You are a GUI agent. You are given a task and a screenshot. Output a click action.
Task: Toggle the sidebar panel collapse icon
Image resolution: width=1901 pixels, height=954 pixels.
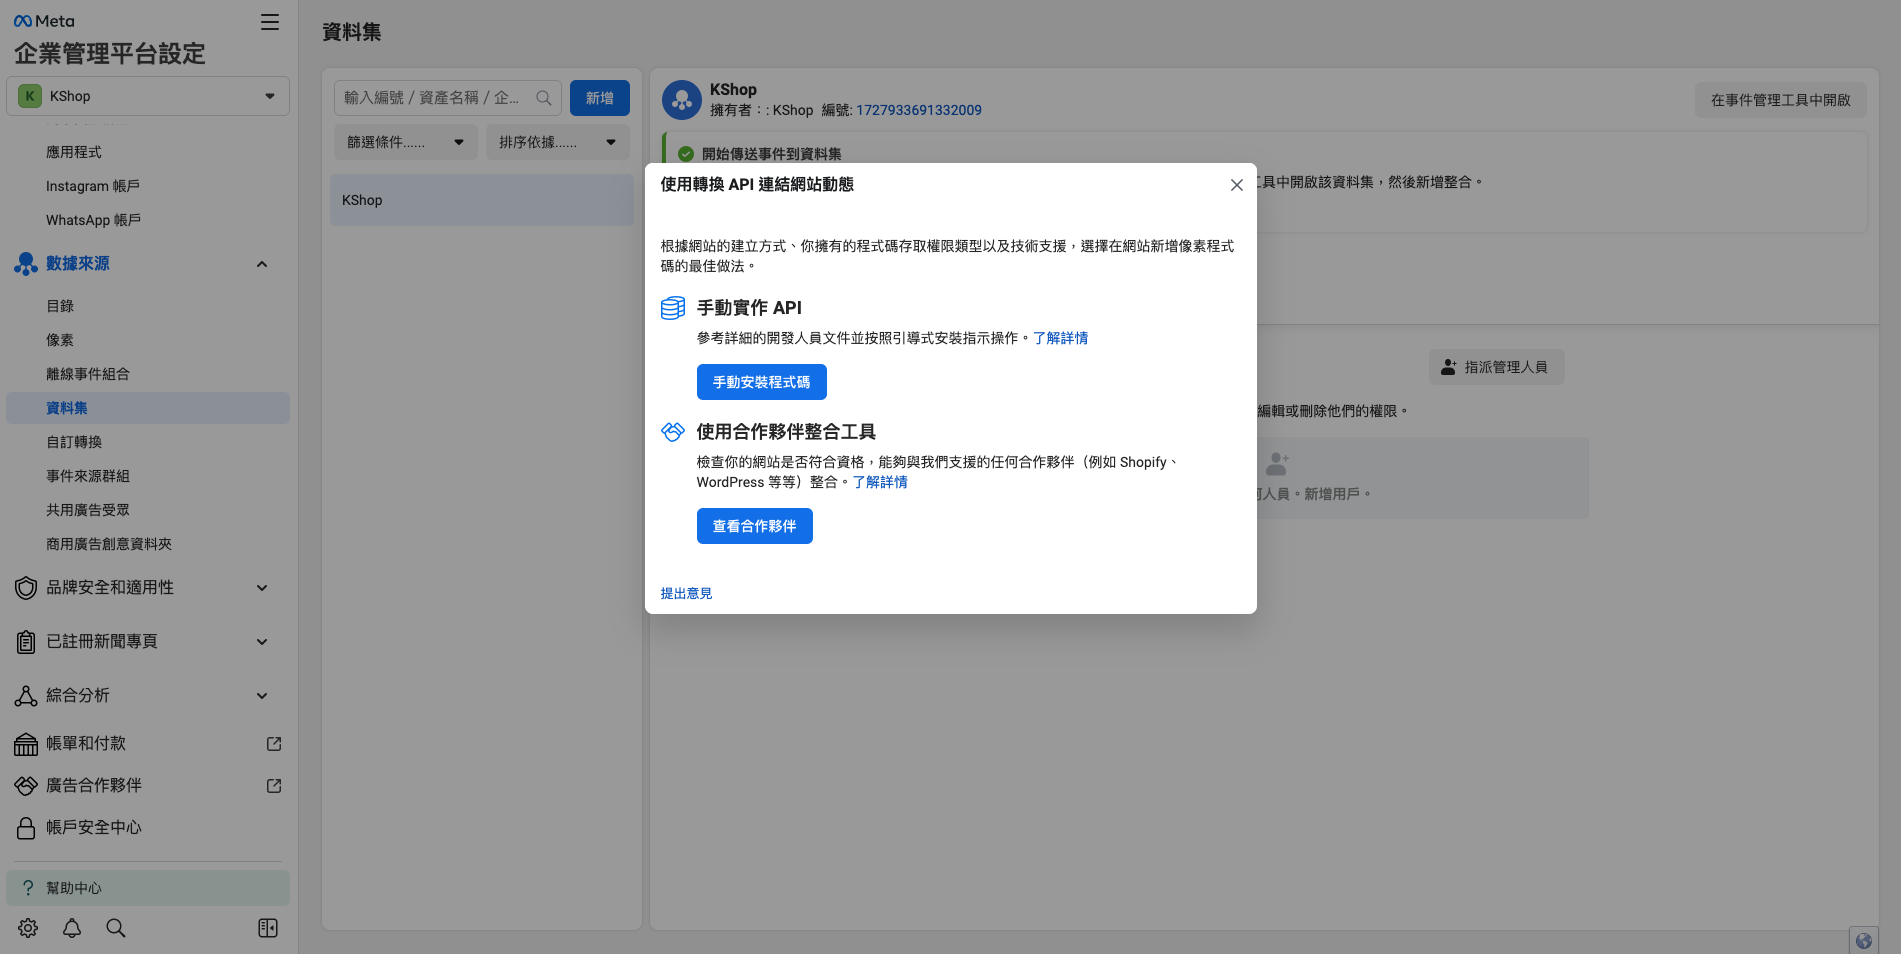point(268,928)
